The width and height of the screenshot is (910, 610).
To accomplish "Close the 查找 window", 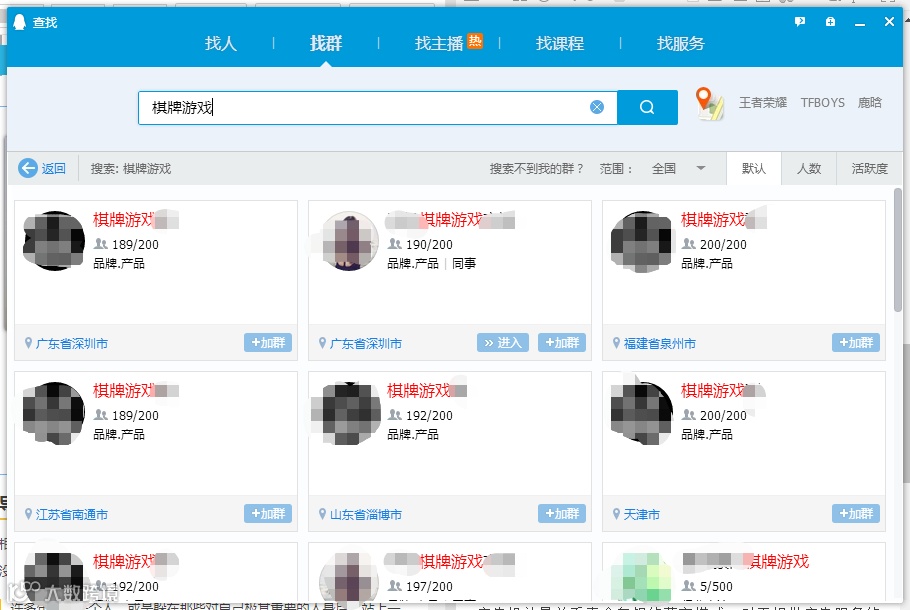I will click(x=889, y=22).
